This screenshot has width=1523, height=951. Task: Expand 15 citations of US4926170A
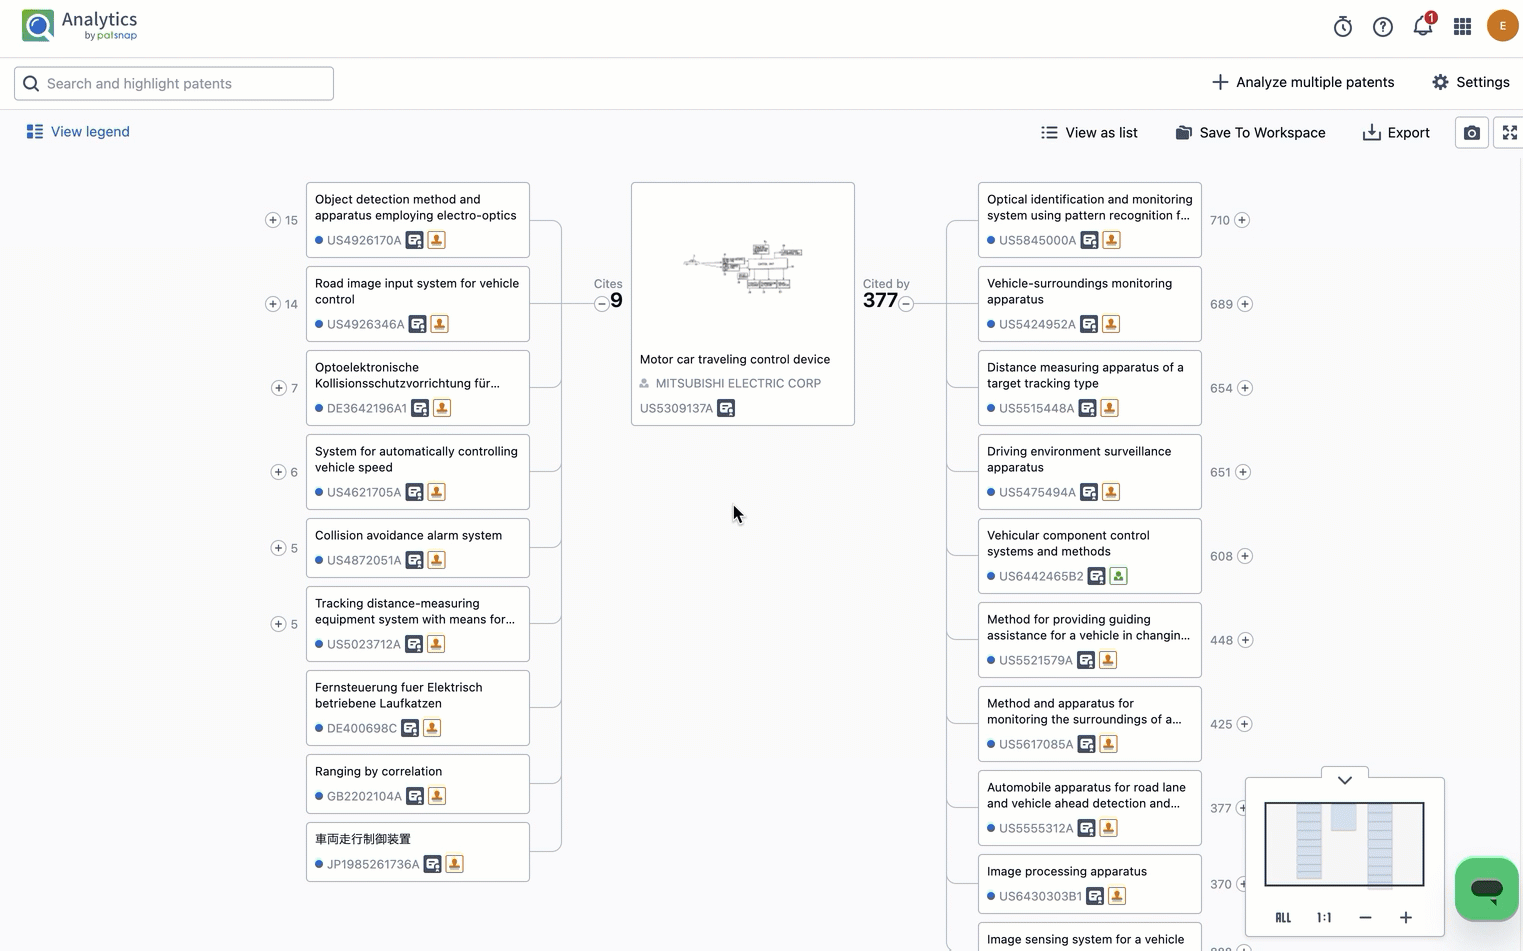pos(272,220)
